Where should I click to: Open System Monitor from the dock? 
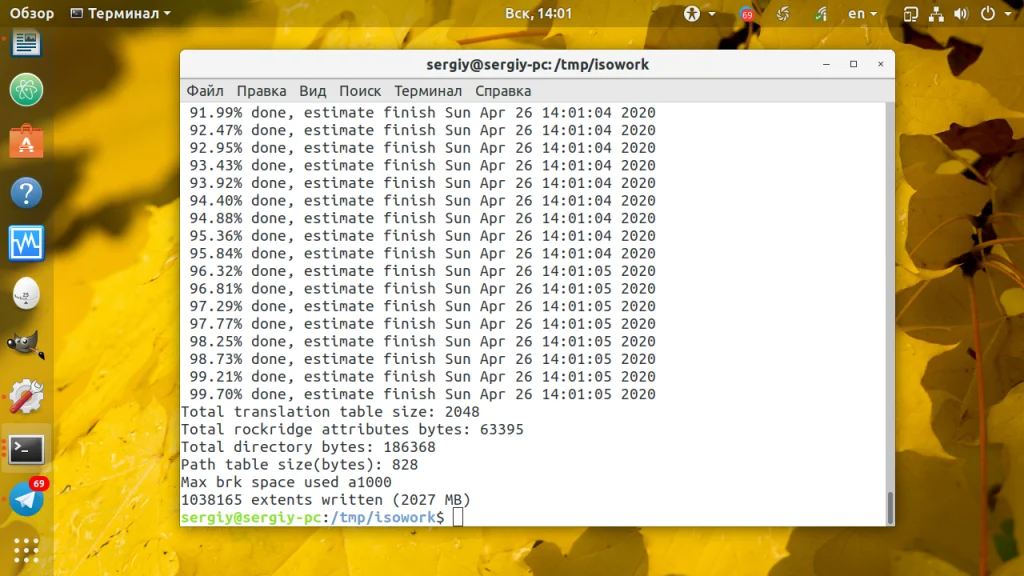26,244
